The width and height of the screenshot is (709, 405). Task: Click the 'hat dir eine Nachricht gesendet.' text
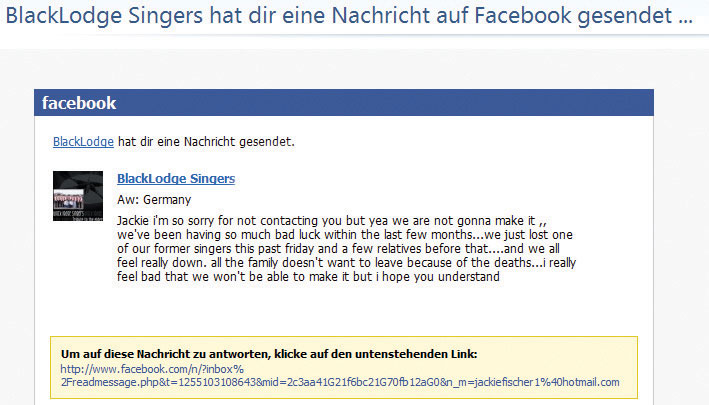[x=206, y=142]
